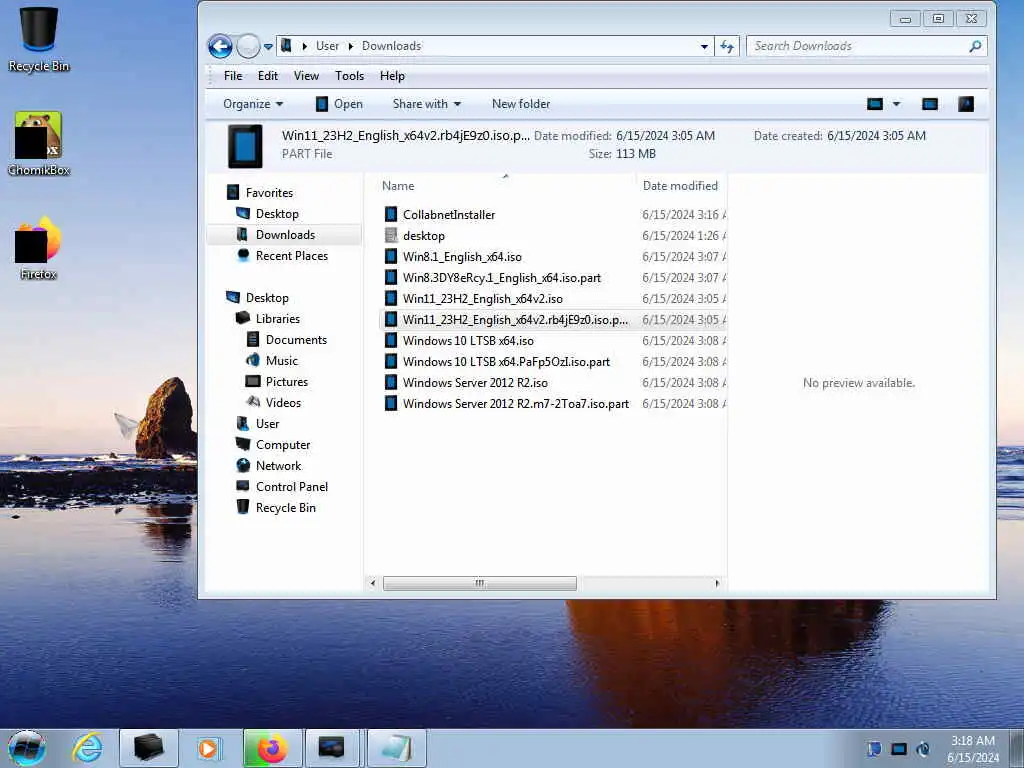Expand the Organize dropdown
Image resolution: width=1024 pixels, height=768 pixels.
[x=253, y=104]
